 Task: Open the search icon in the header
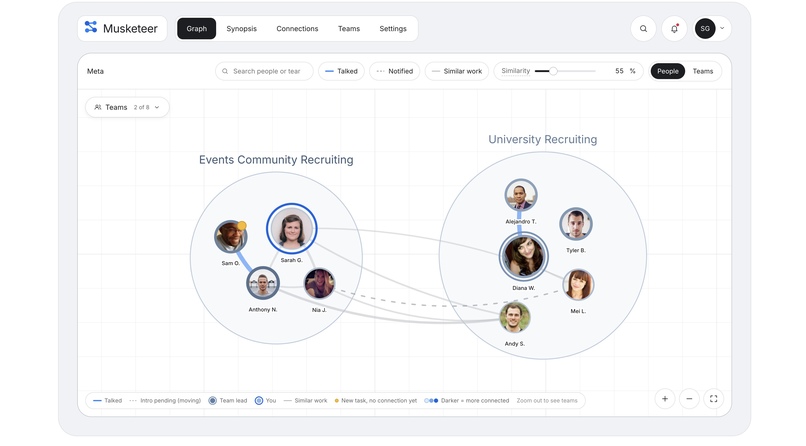tap(643, 29)
